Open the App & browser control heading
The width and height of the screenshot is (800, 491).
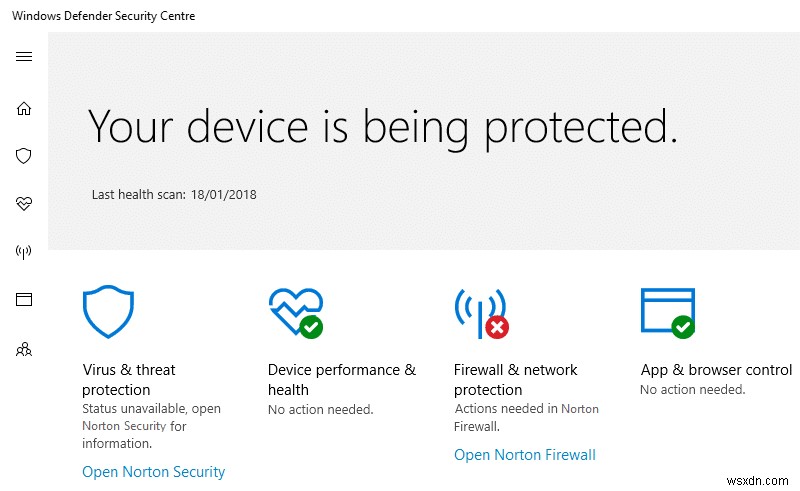point(714,370)
